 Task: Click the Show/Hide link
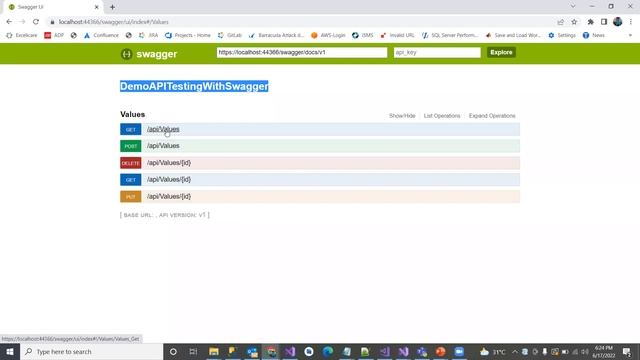(x=402, y=116)
